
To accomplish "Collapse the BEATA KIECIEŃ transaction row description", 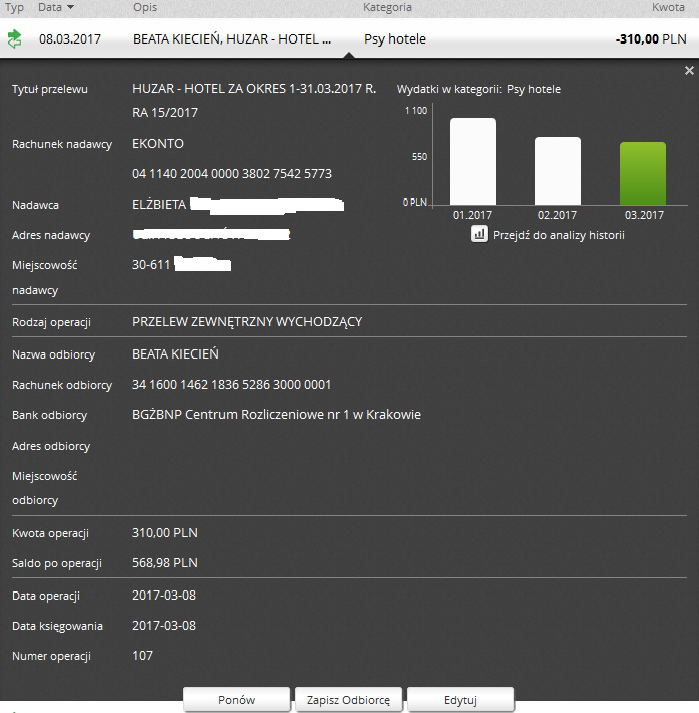I will pos(231,40).
